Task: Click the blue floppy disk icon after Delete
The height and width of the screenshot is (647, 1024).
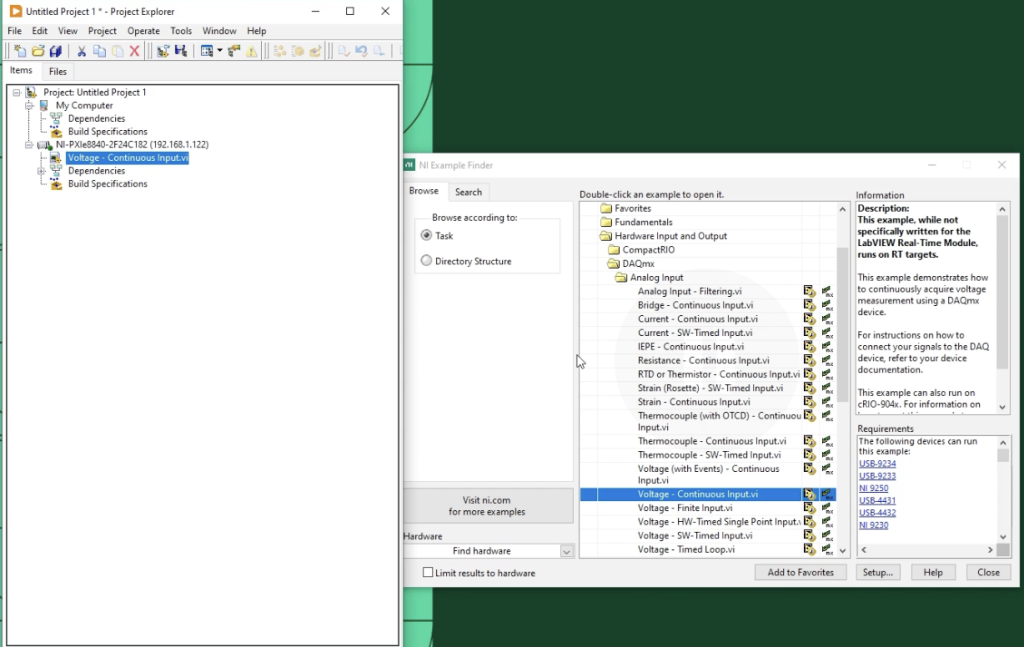Action: [181, 51]
